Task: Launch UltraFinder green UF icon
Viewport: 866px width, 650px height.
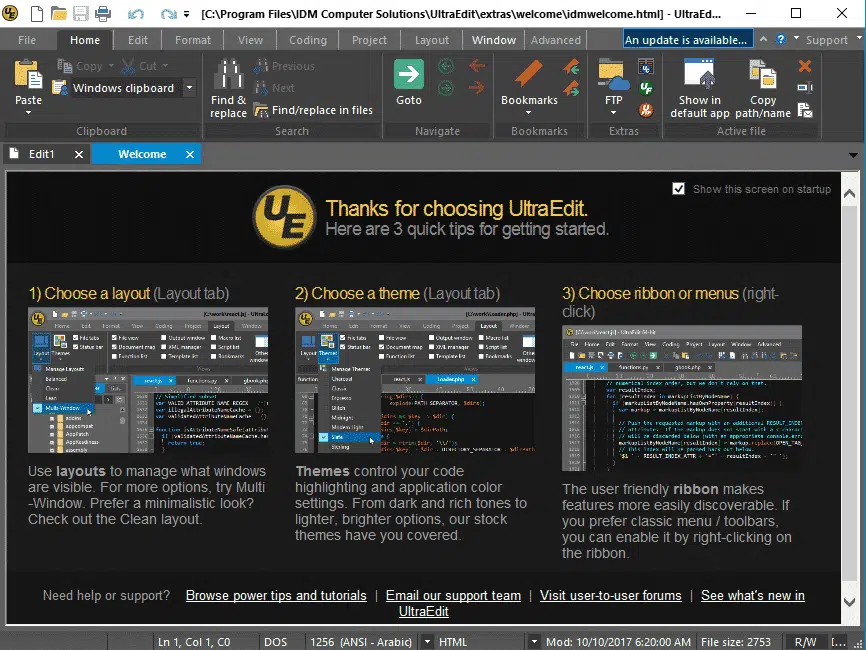Action: pyautogui.click(x=646, y=88)
